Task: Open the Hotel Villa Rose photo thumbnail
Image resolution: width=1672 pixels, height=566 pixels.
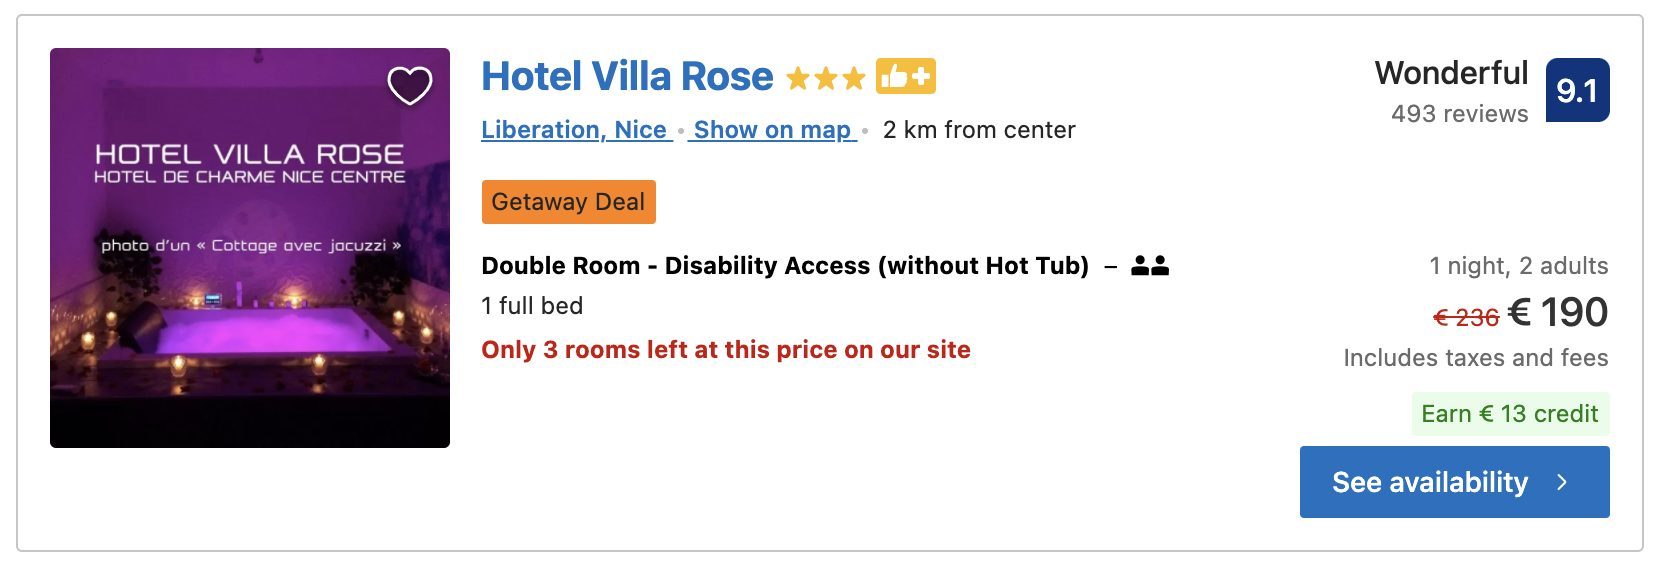Action: point(250,300)
